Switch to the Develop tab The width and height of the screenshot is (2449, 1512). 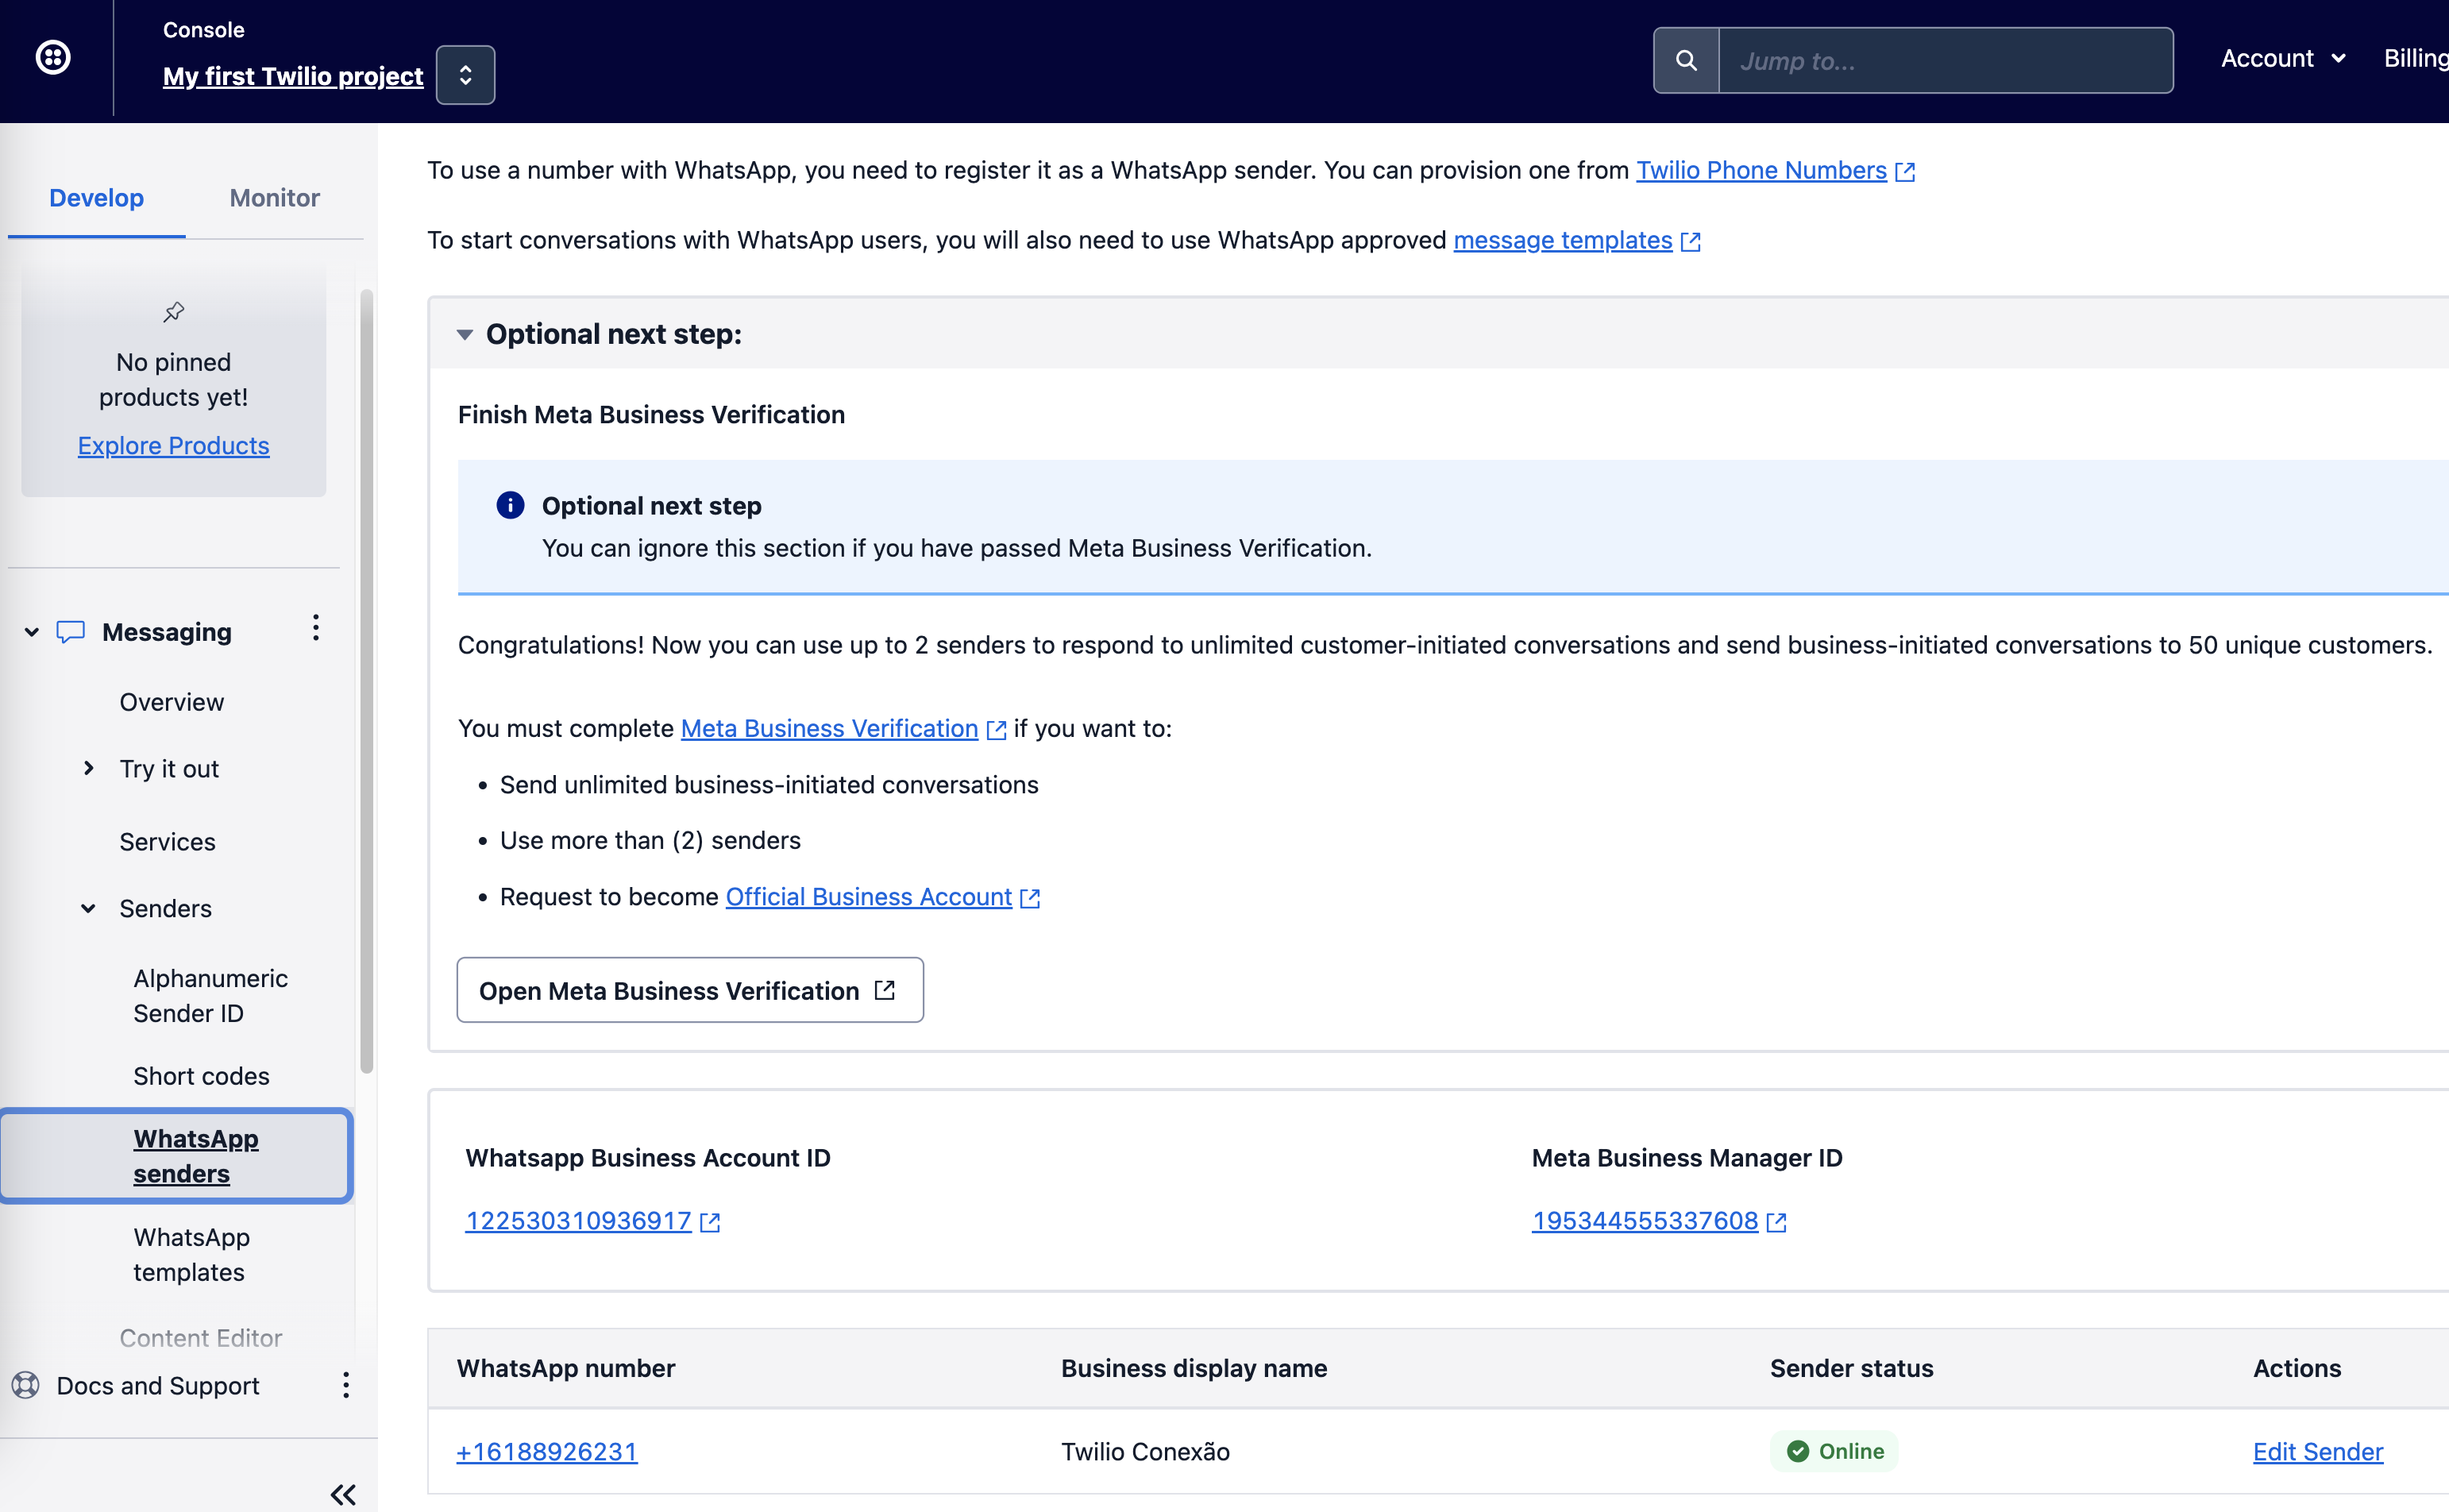[97, 198]
